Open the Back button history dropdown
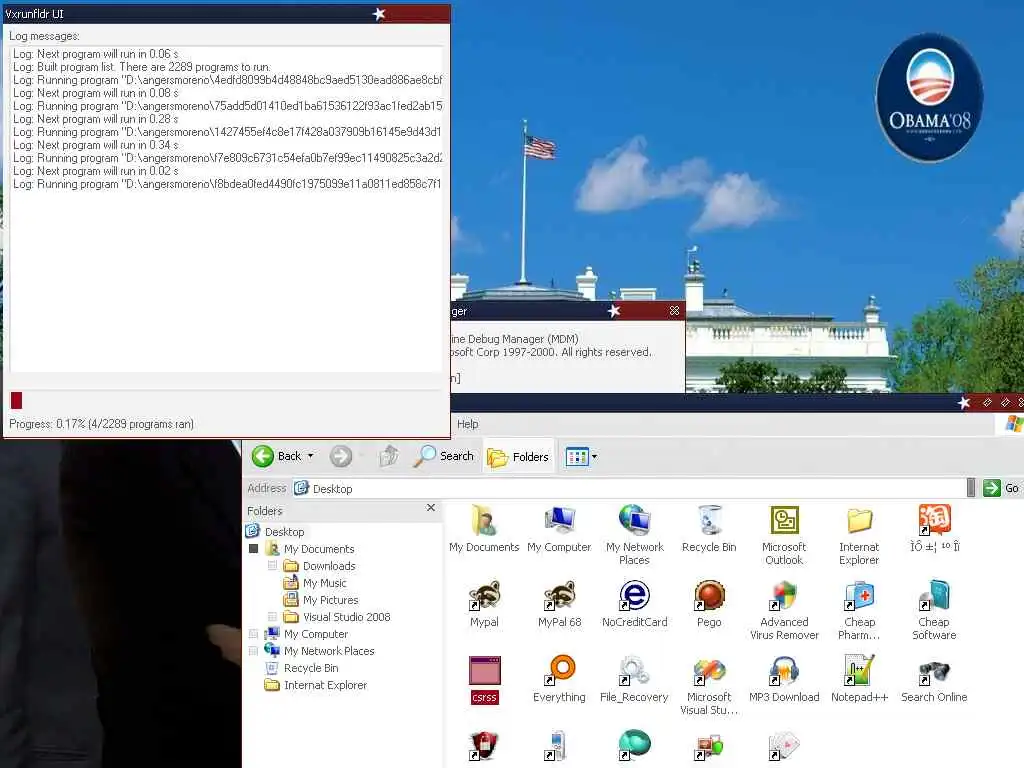Screen dimensions: 1024x768 coord(310,456)
